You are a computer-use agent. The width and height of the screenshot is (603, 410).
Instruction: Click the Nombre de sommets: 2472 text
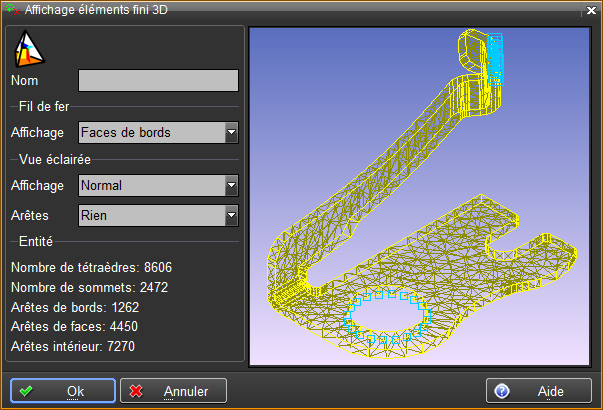(x=90, y=287)
